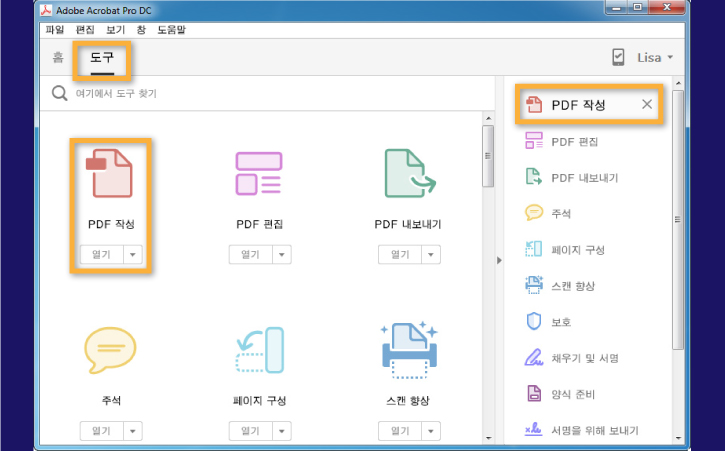Click the 주석 bubble icon in the right sidebar
Image resolution: width=725 pixels, height=451 pixels.
534,213
